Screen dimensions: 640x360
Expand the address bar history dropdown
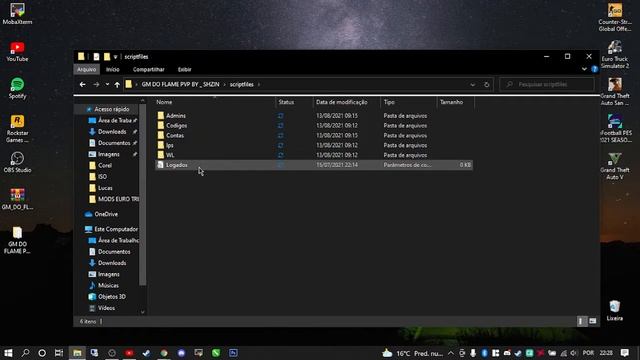tap(472, 84)
